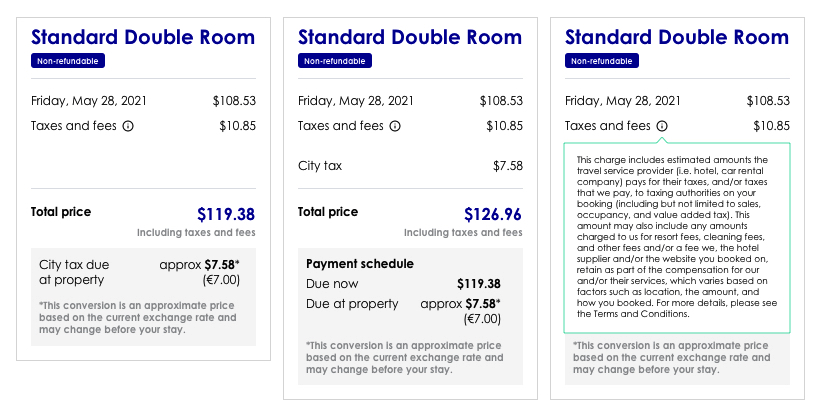Click the Standard Double Room heading in right card
Screen dimensions: 821x416
coord(677,37)
